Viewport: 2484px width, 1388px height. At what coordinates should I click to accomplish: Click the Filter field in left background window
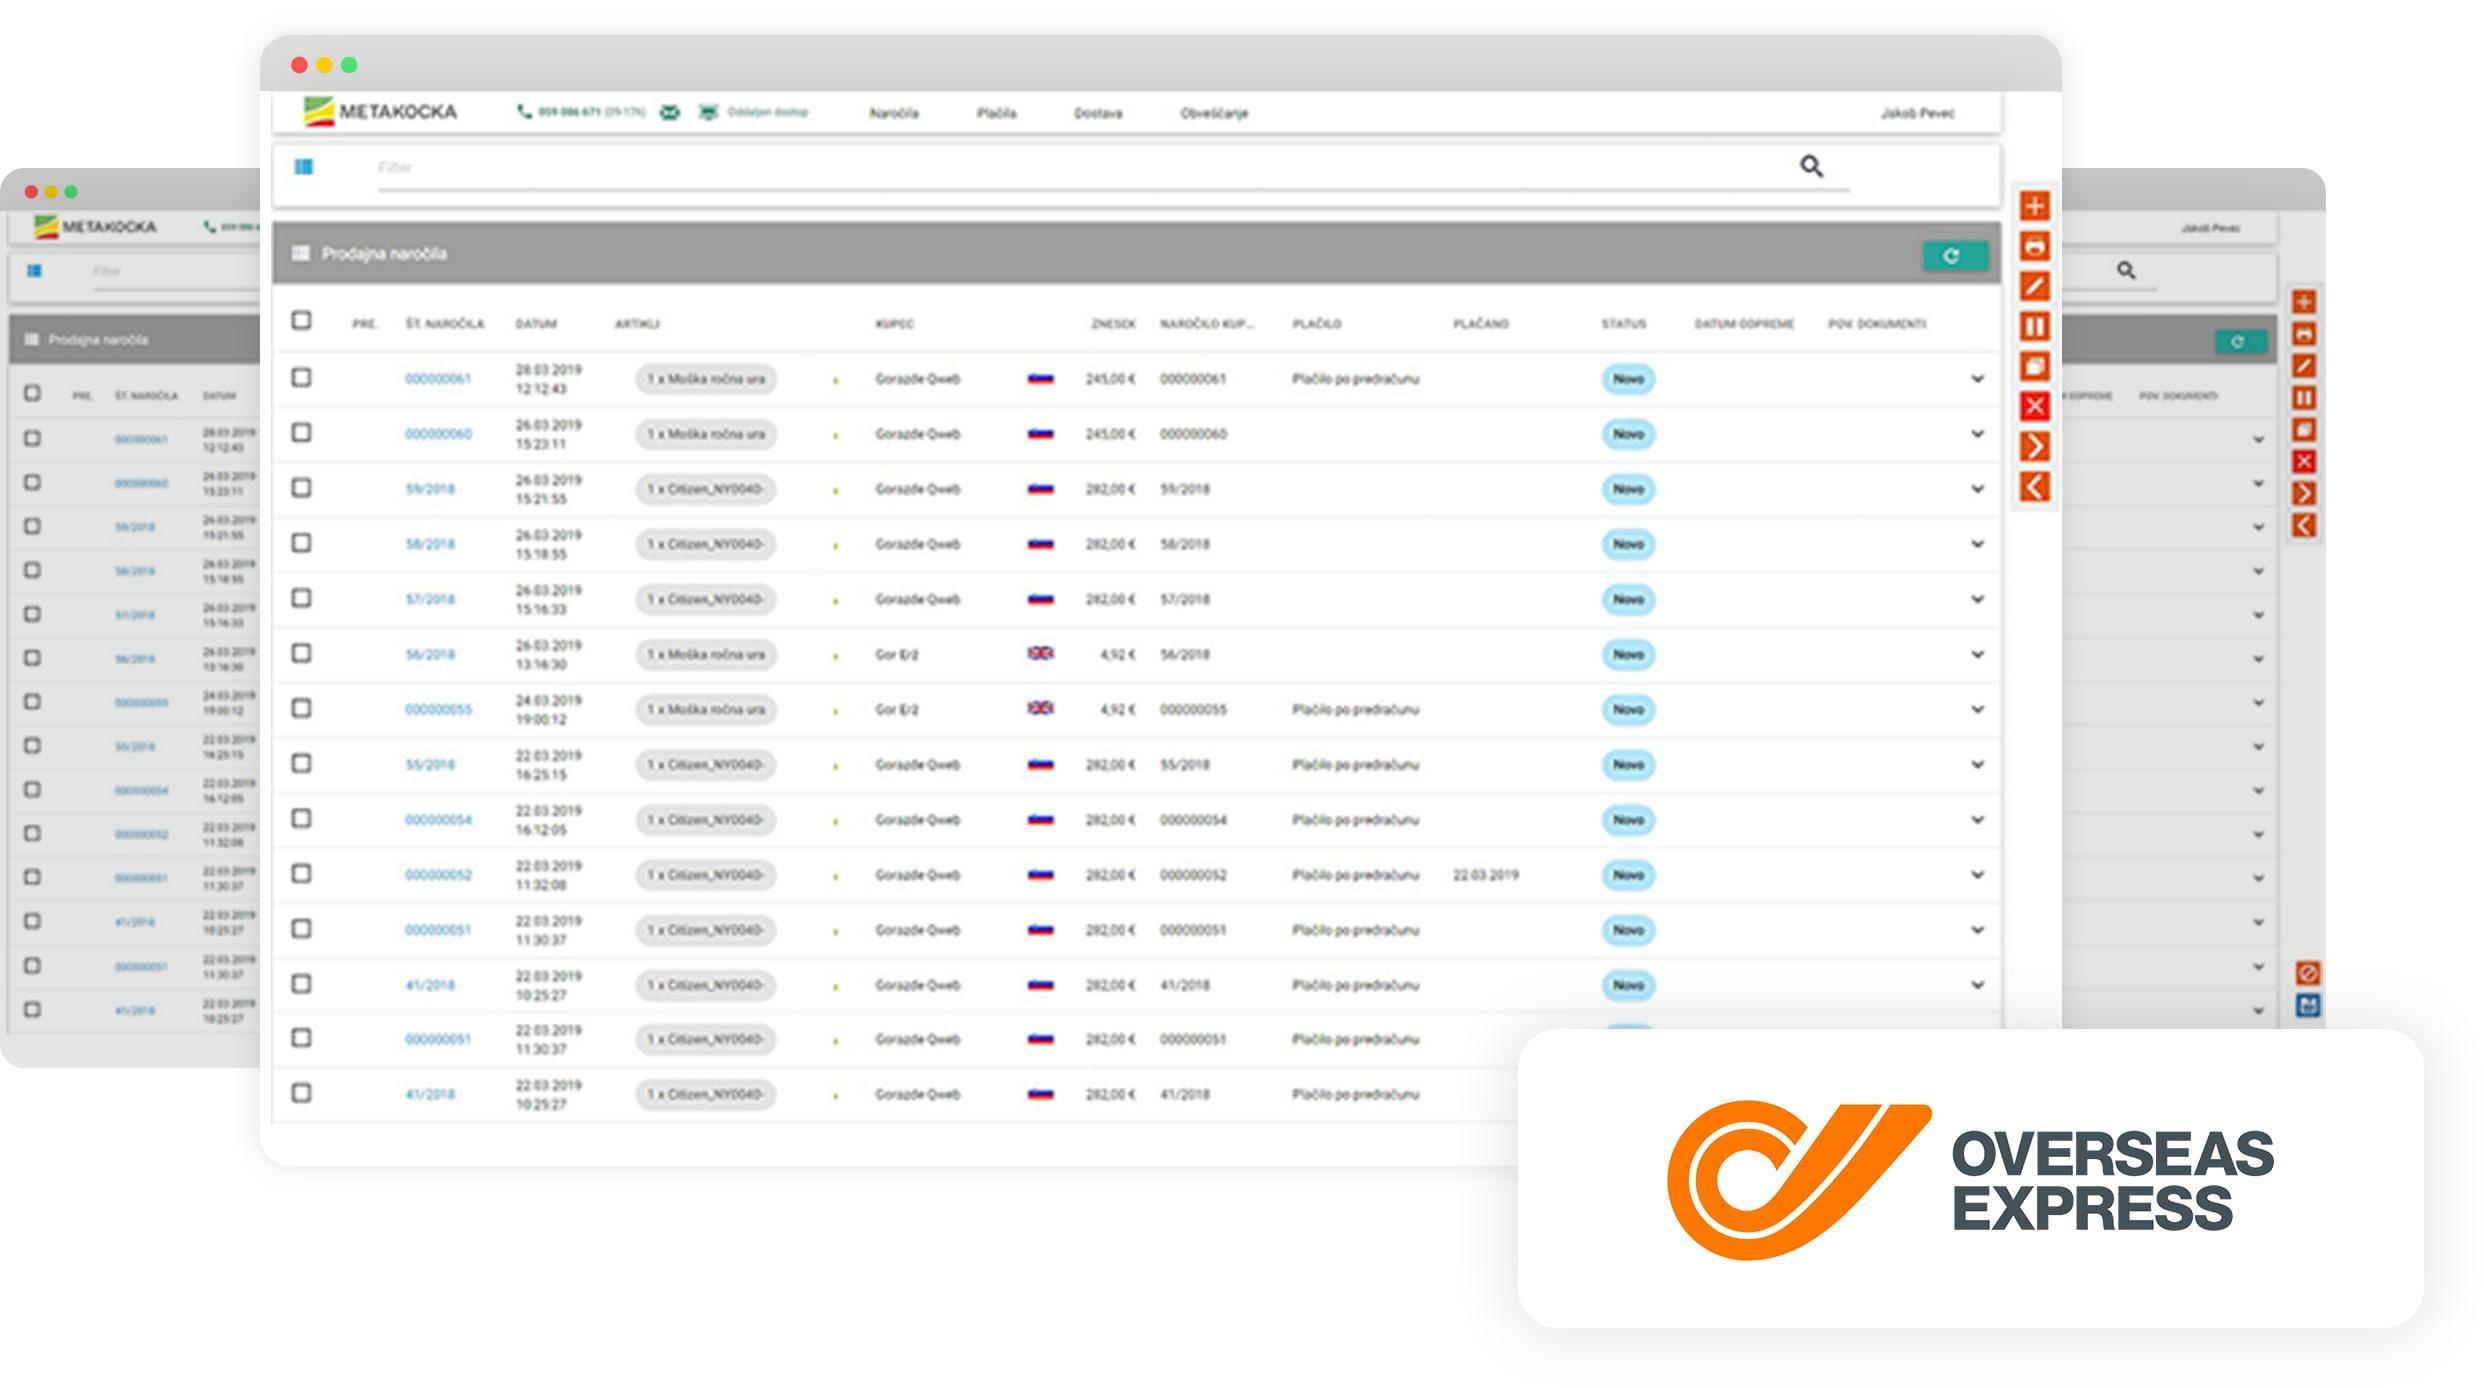[175, 272]
